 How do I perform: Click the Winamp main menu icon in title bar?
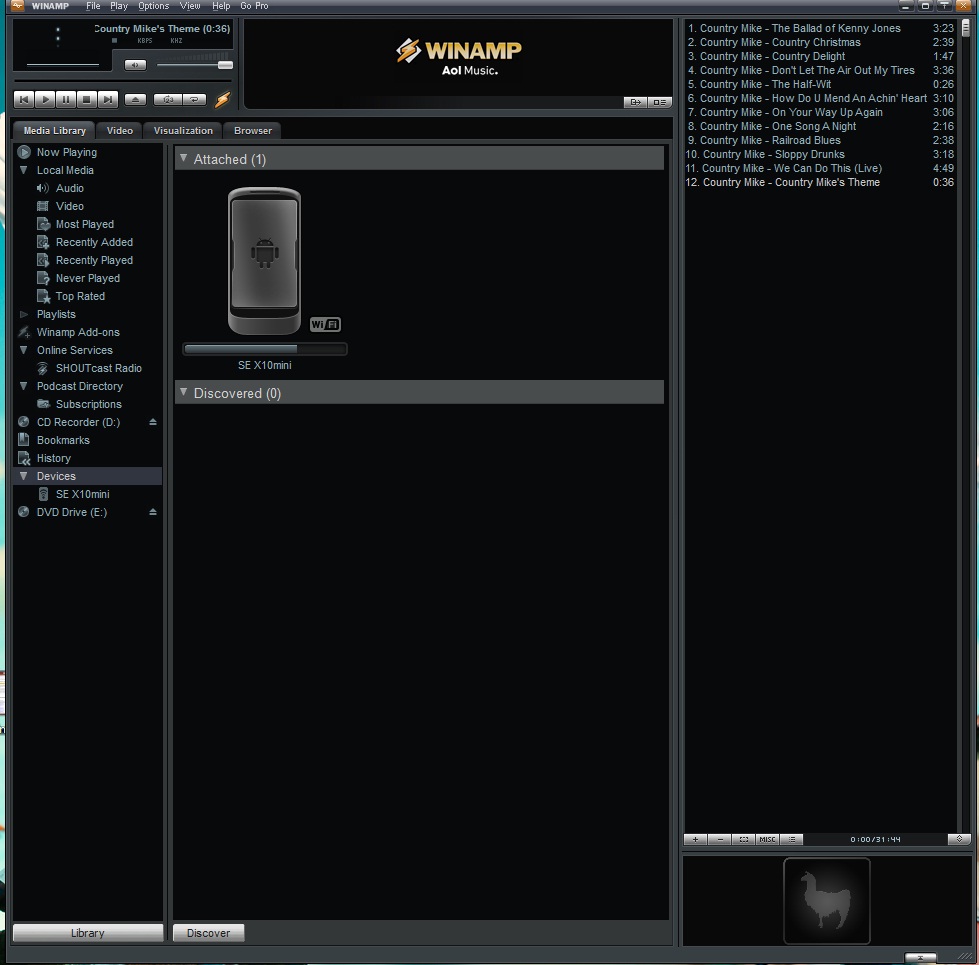tap(17, 6)
